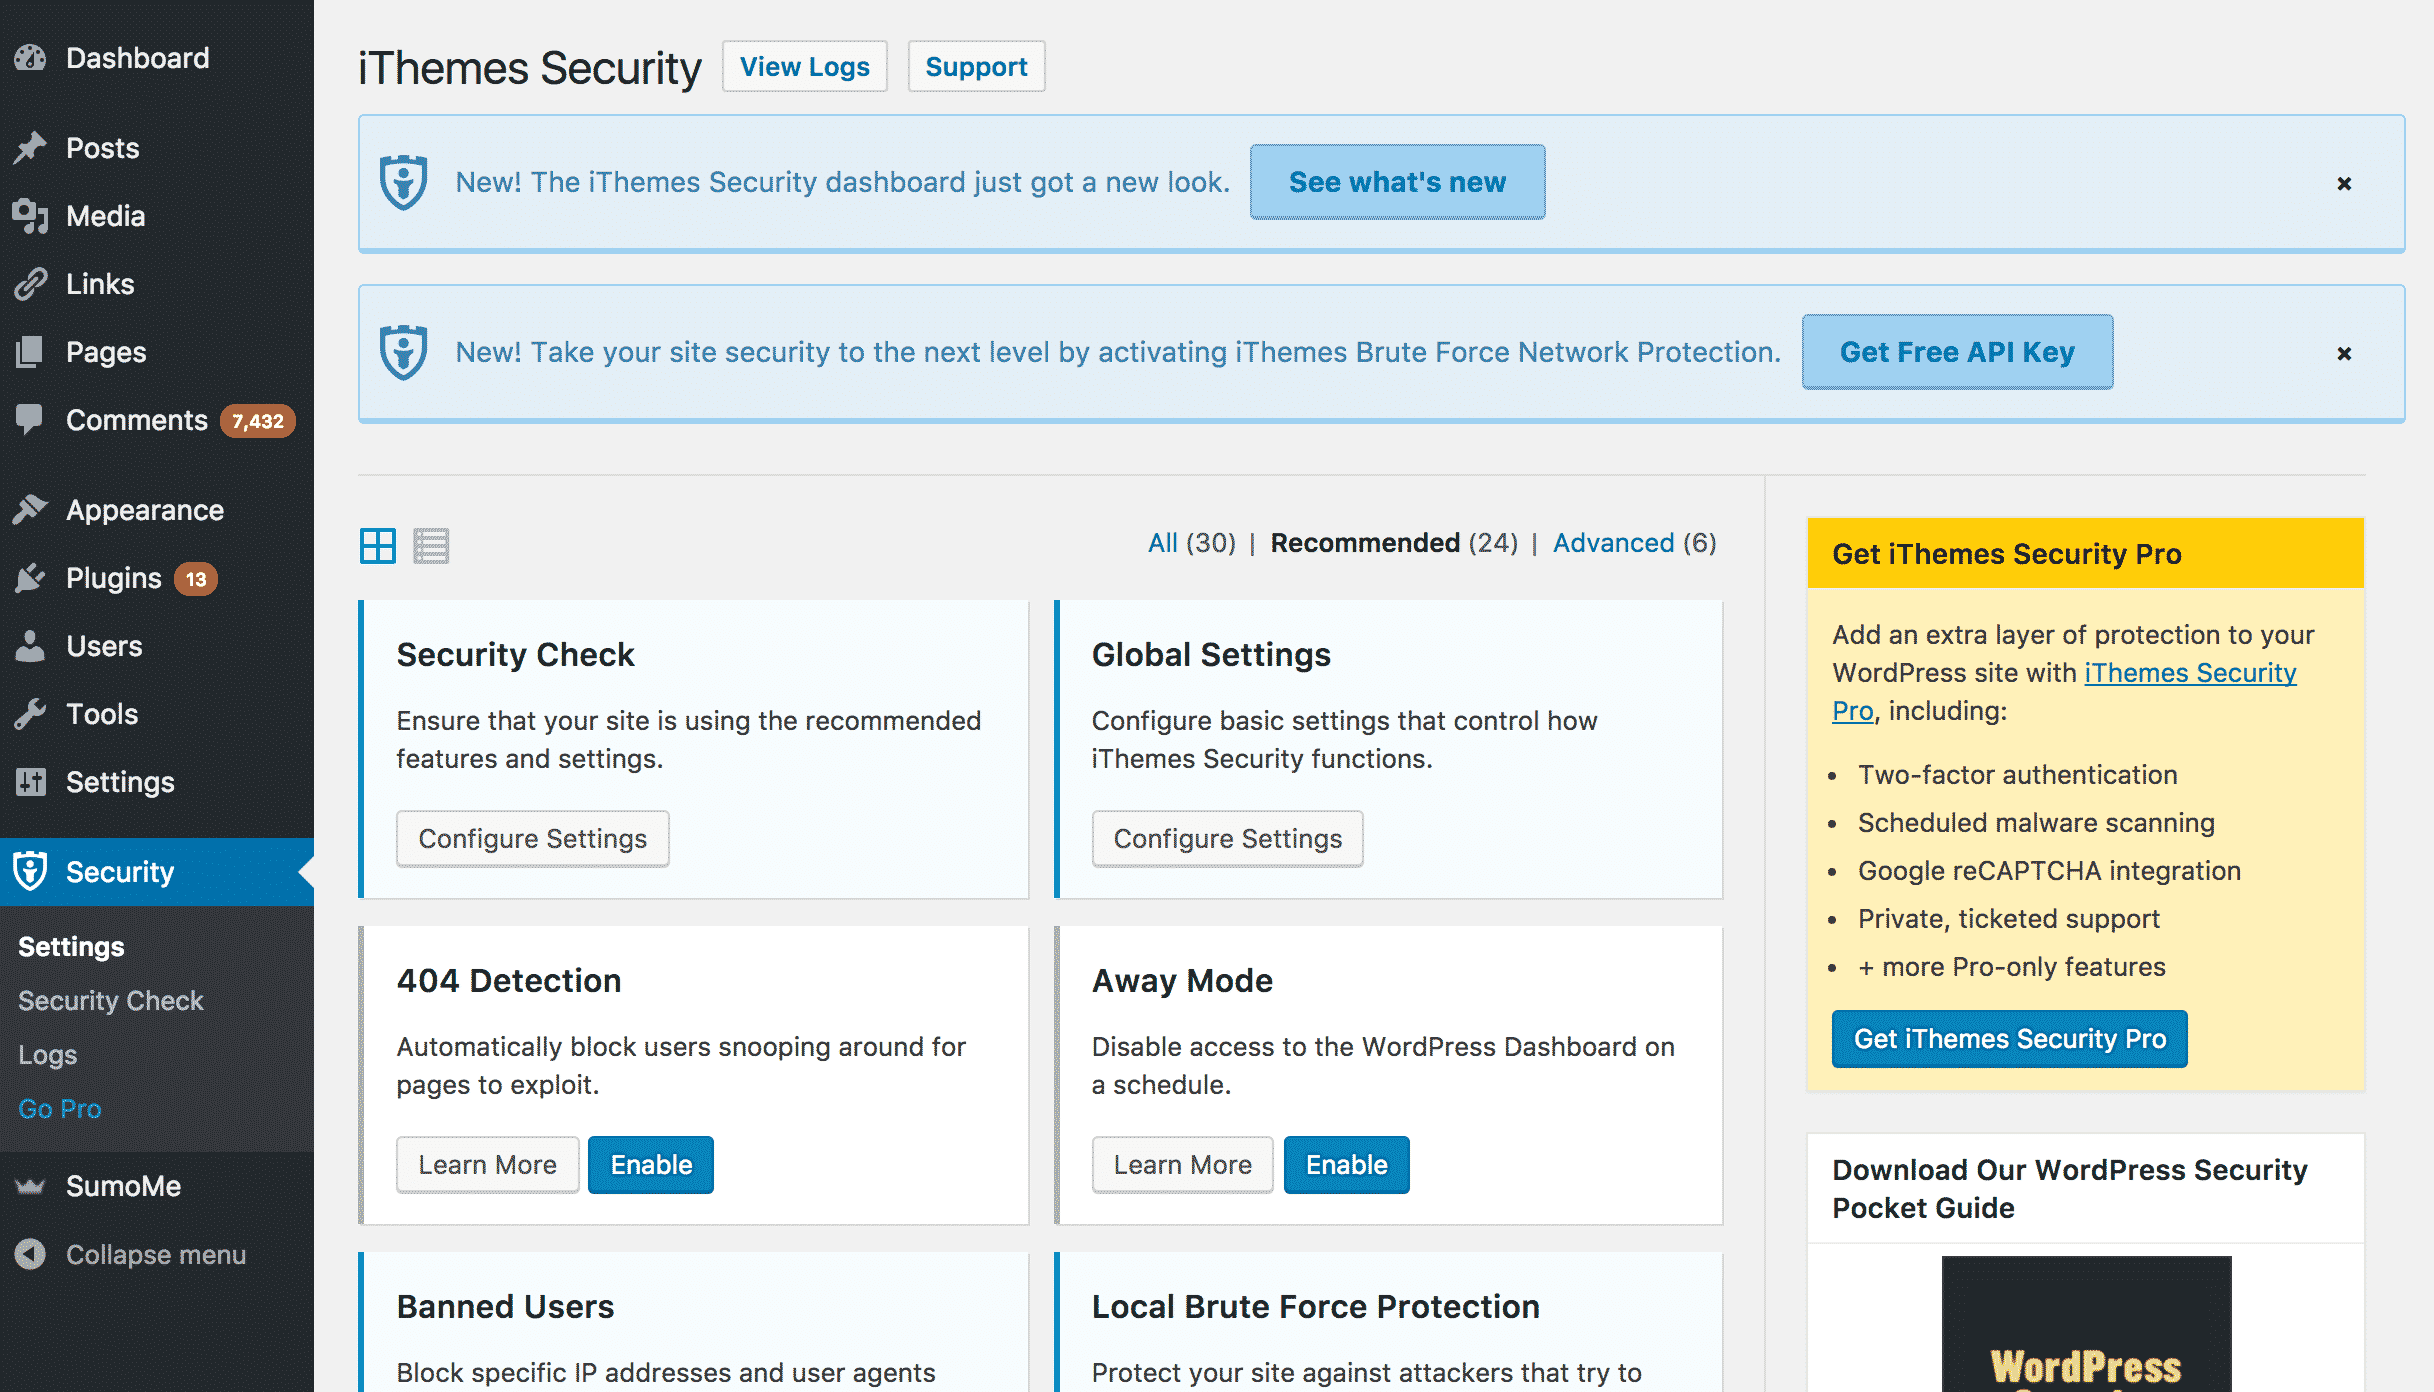Image resolution: width=2434 pixels, height=1392 pixels.
Task: Click the Plugins plug icon
Action: 30,578
